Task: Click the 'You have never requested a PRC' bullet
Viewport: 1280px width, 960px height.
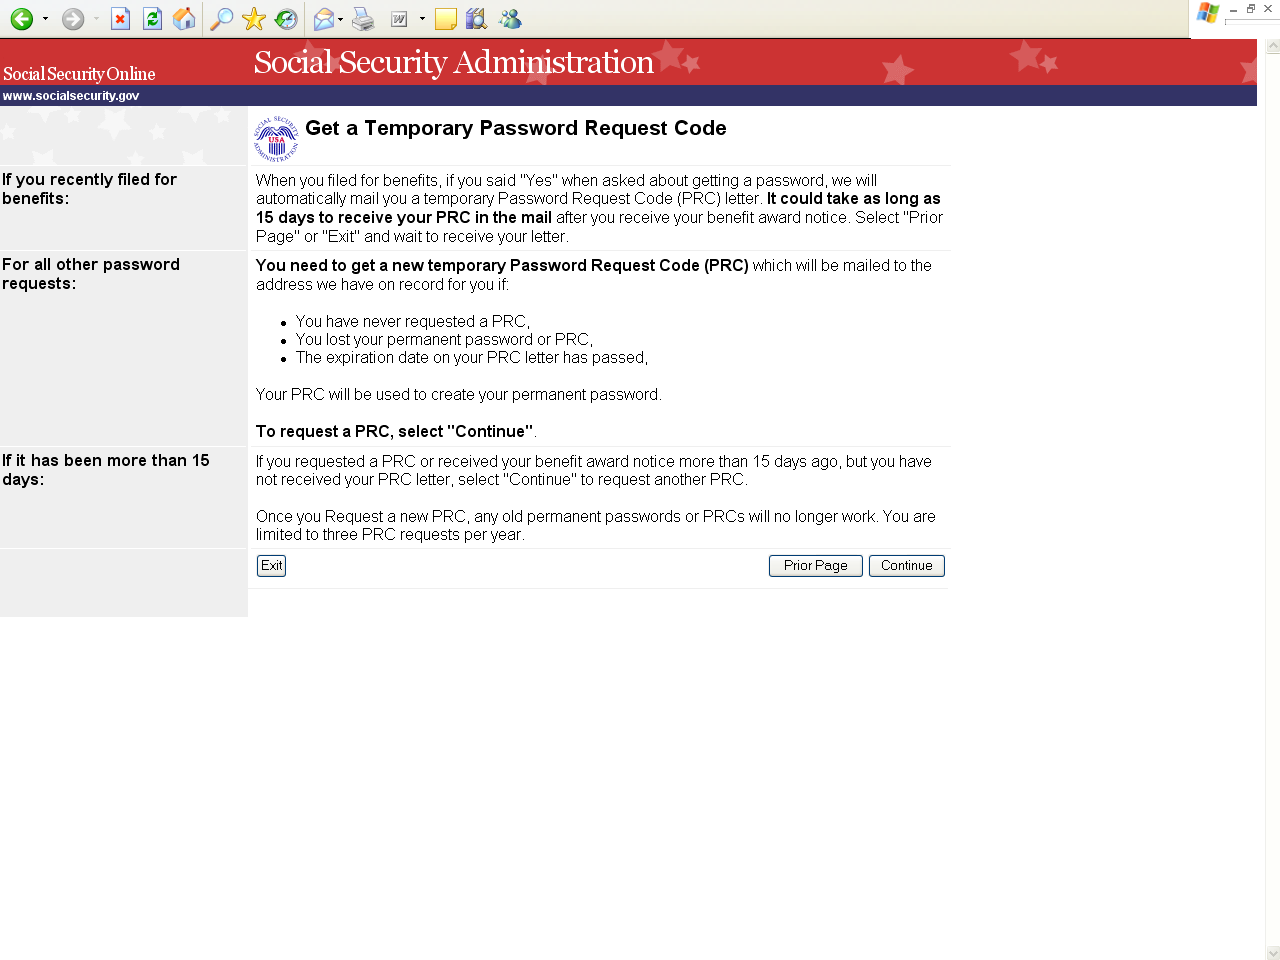Action: point(413,322)
